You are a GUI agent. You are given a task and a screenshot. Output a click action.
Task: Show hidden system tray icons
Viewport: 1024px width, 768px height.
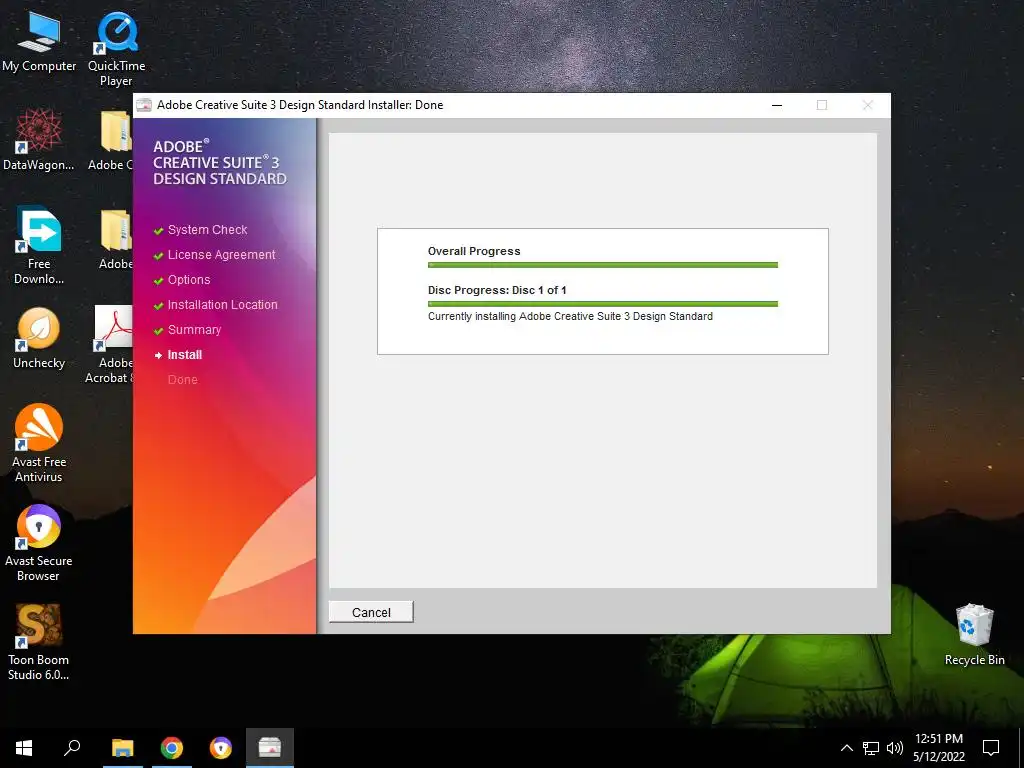click(x=846, y=748)
